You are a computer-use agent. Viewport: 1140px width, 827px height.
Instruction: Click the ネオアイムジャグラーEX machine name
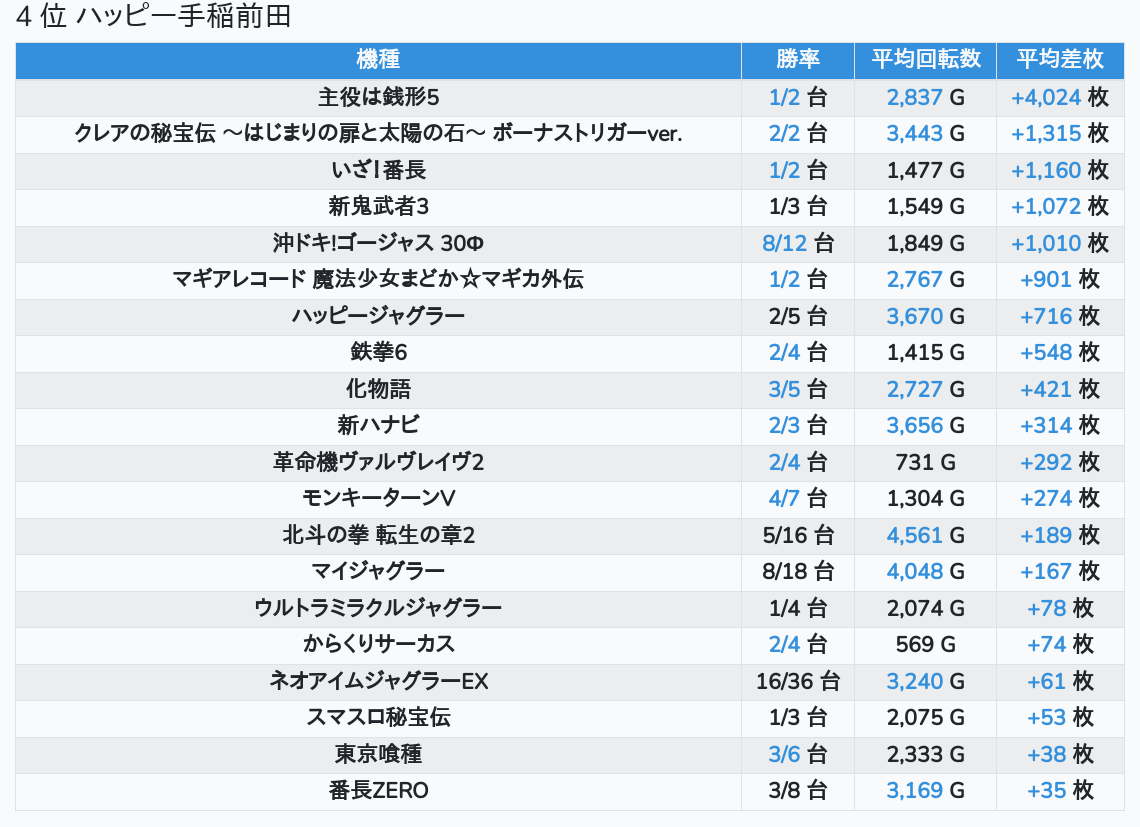(x=378, y=682)
